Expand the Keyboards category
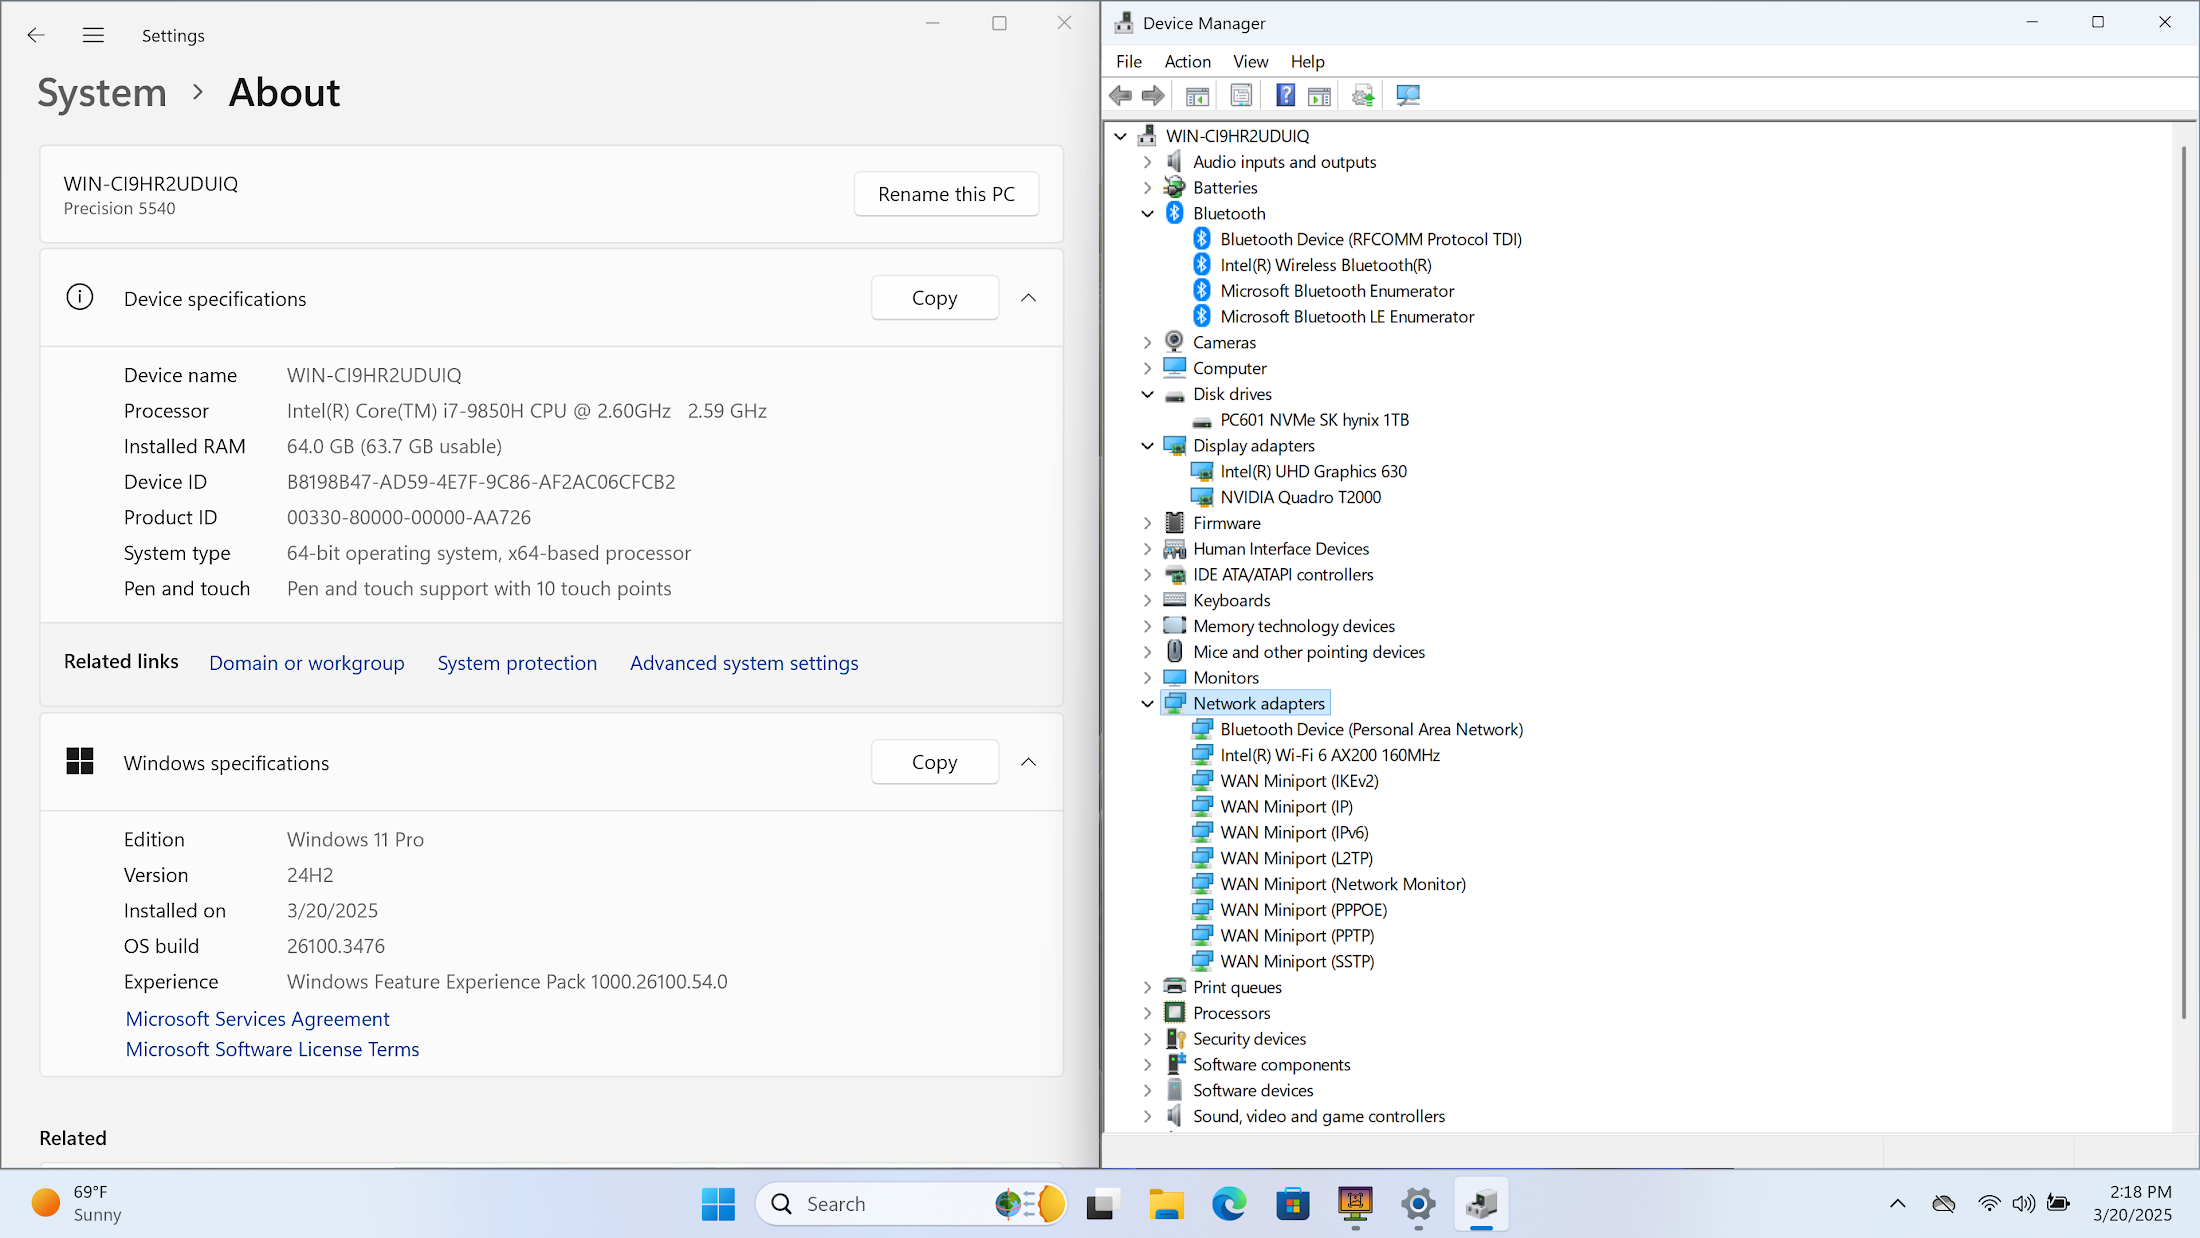2200x1238 pixels. [1148, 601]
